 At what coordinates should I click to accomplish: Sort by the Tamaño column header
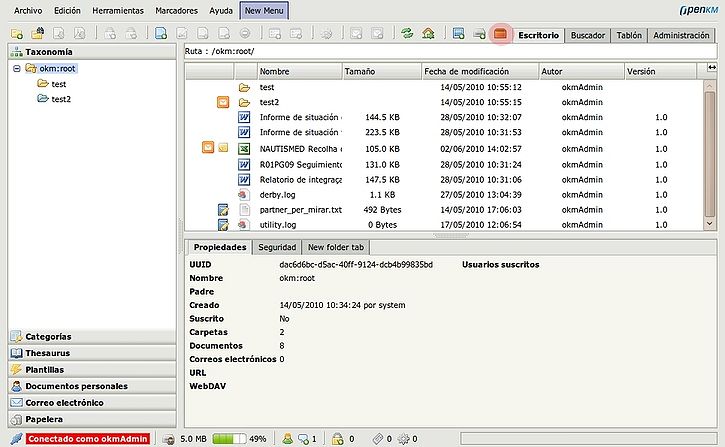[x=381, y=71]
